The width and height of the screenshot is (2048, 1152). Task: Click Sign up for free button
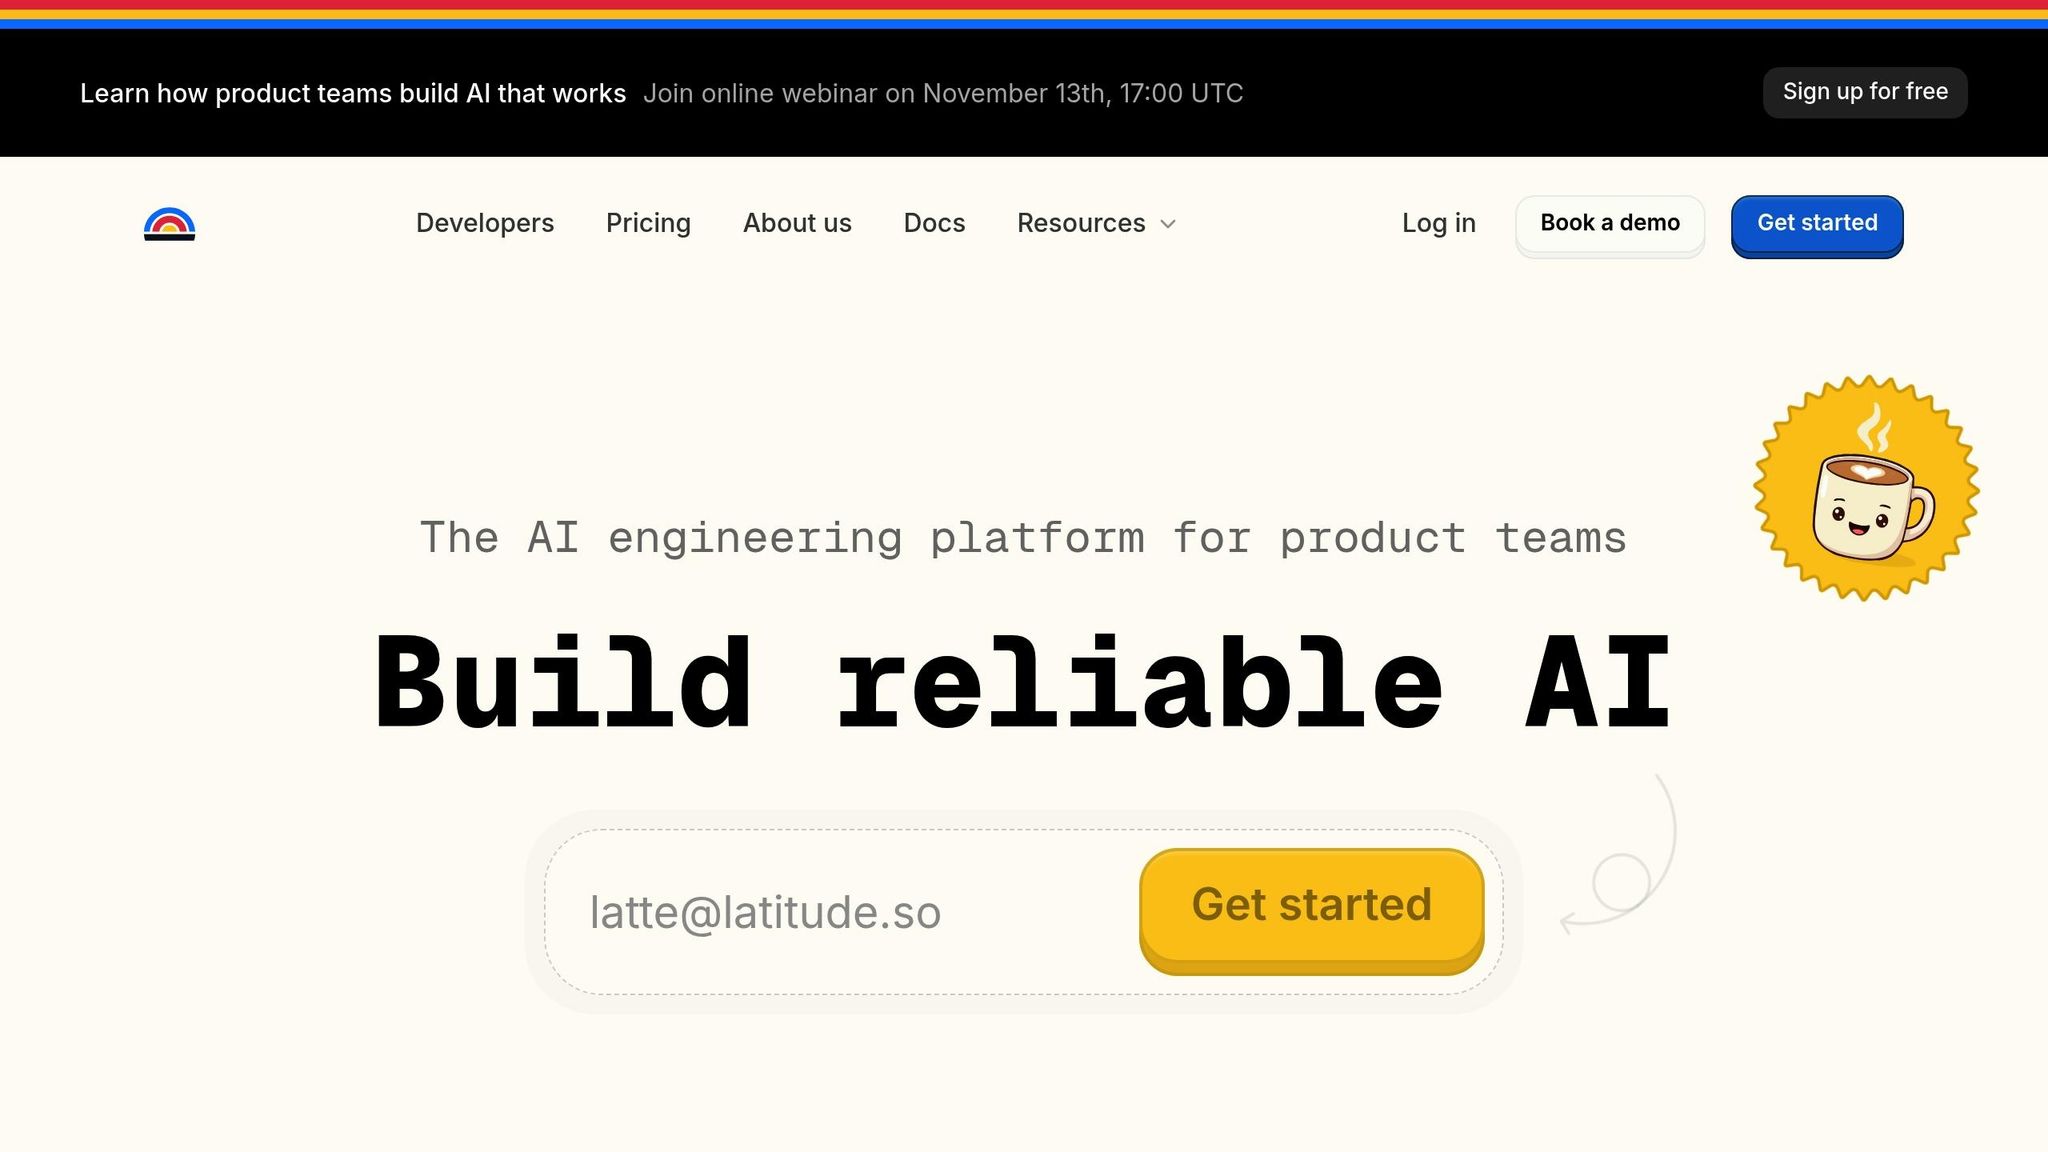[1865, 92]
